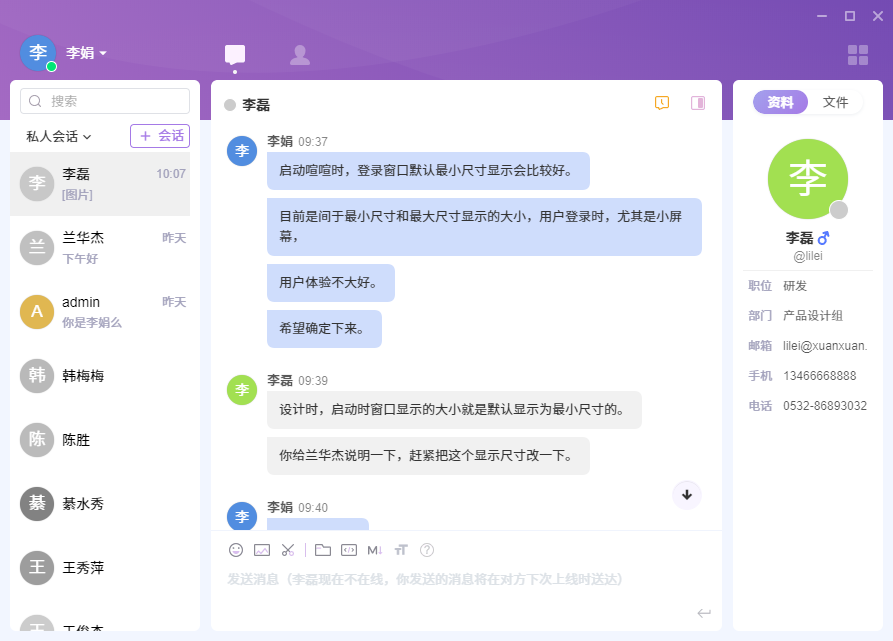Open the 私人会话 filter dropdown
893x641 pixels.
click(59, 136)
